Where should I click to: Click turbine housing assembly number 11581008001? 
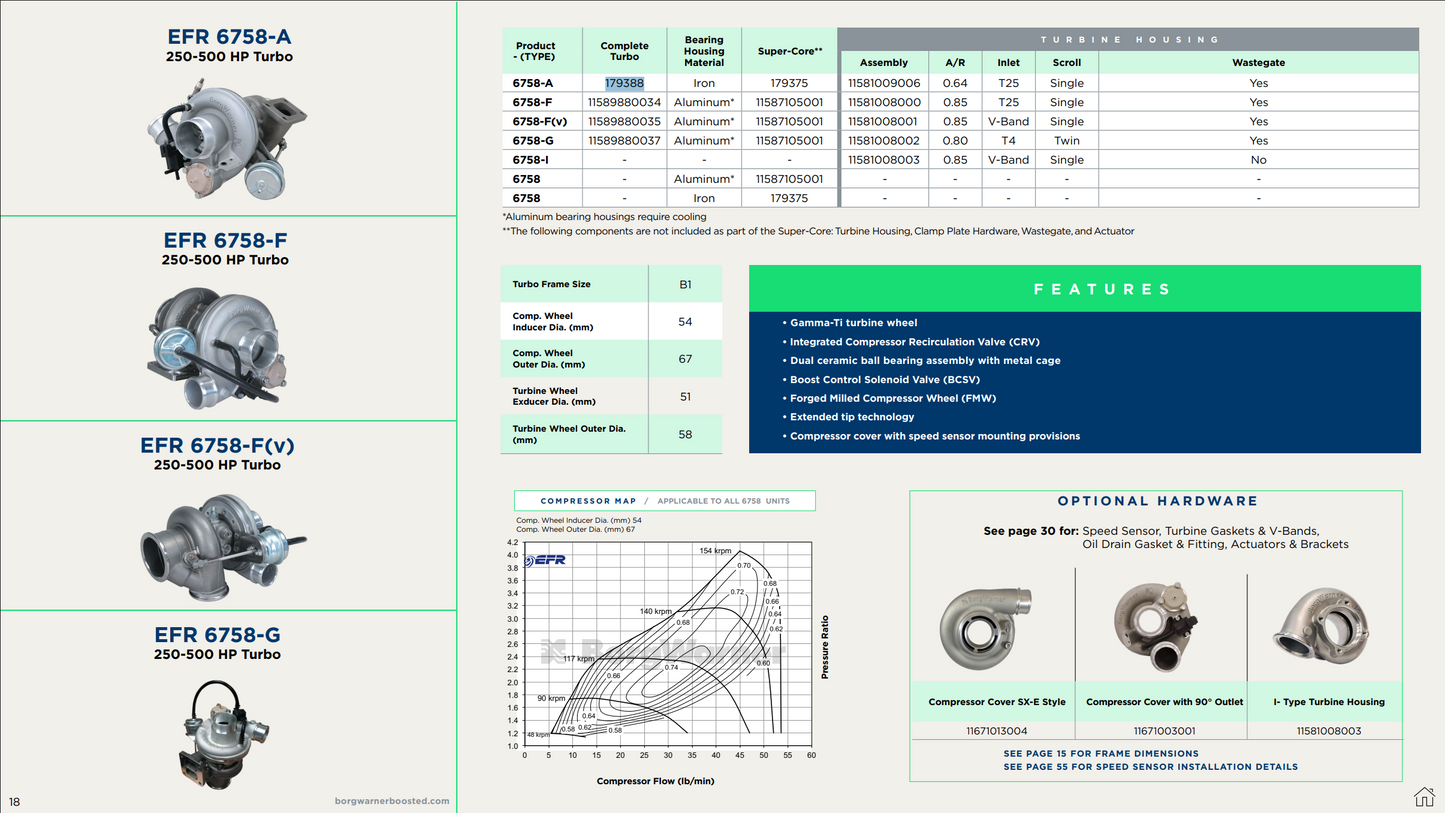click(x=884, y=121)
